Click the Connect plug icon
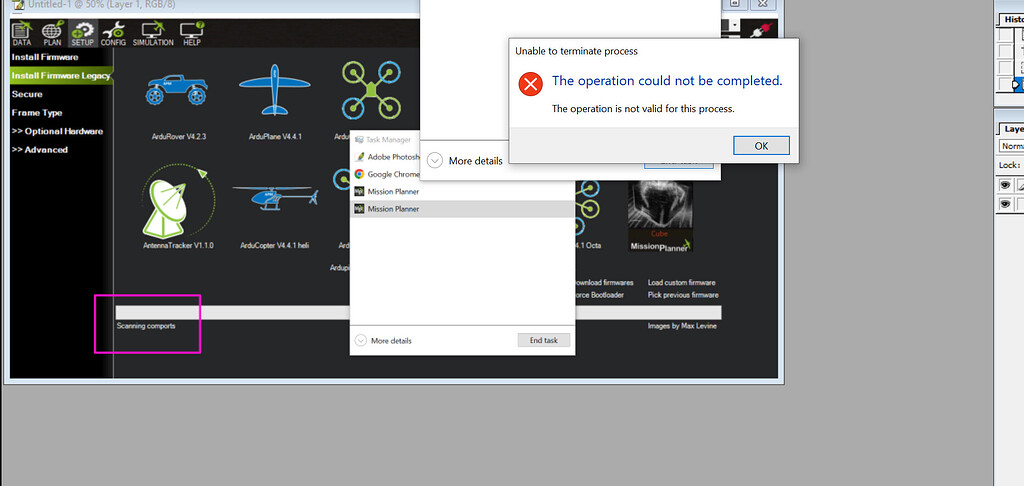This screenshot has width=1024, height=486. pyautogui.click(x=762, y=32)
